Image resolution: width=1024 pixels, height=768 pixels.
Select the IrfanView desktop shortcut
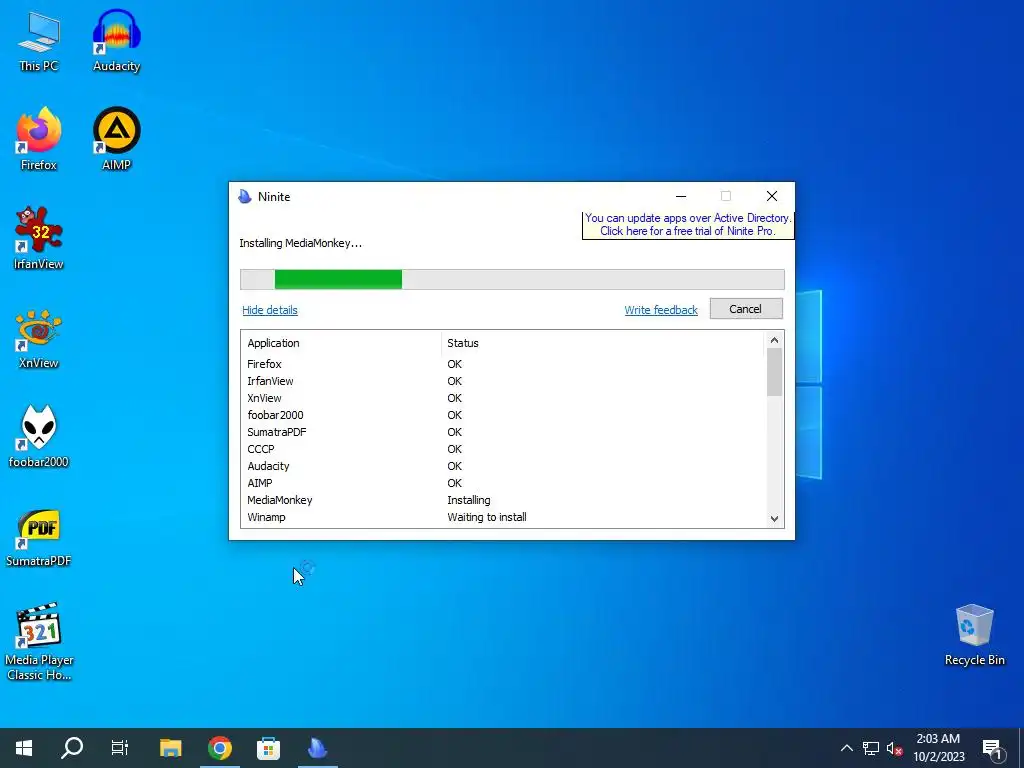click(39, 238)
